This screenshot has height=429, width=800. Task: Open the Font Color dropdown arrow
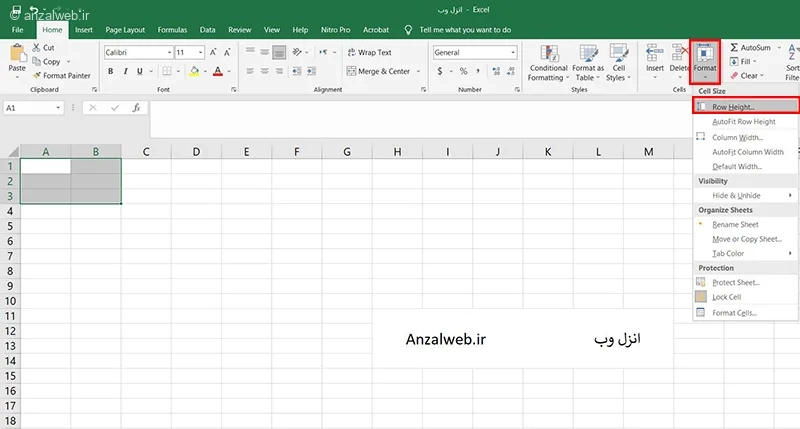pyautogui.click(x=229, y=71)
